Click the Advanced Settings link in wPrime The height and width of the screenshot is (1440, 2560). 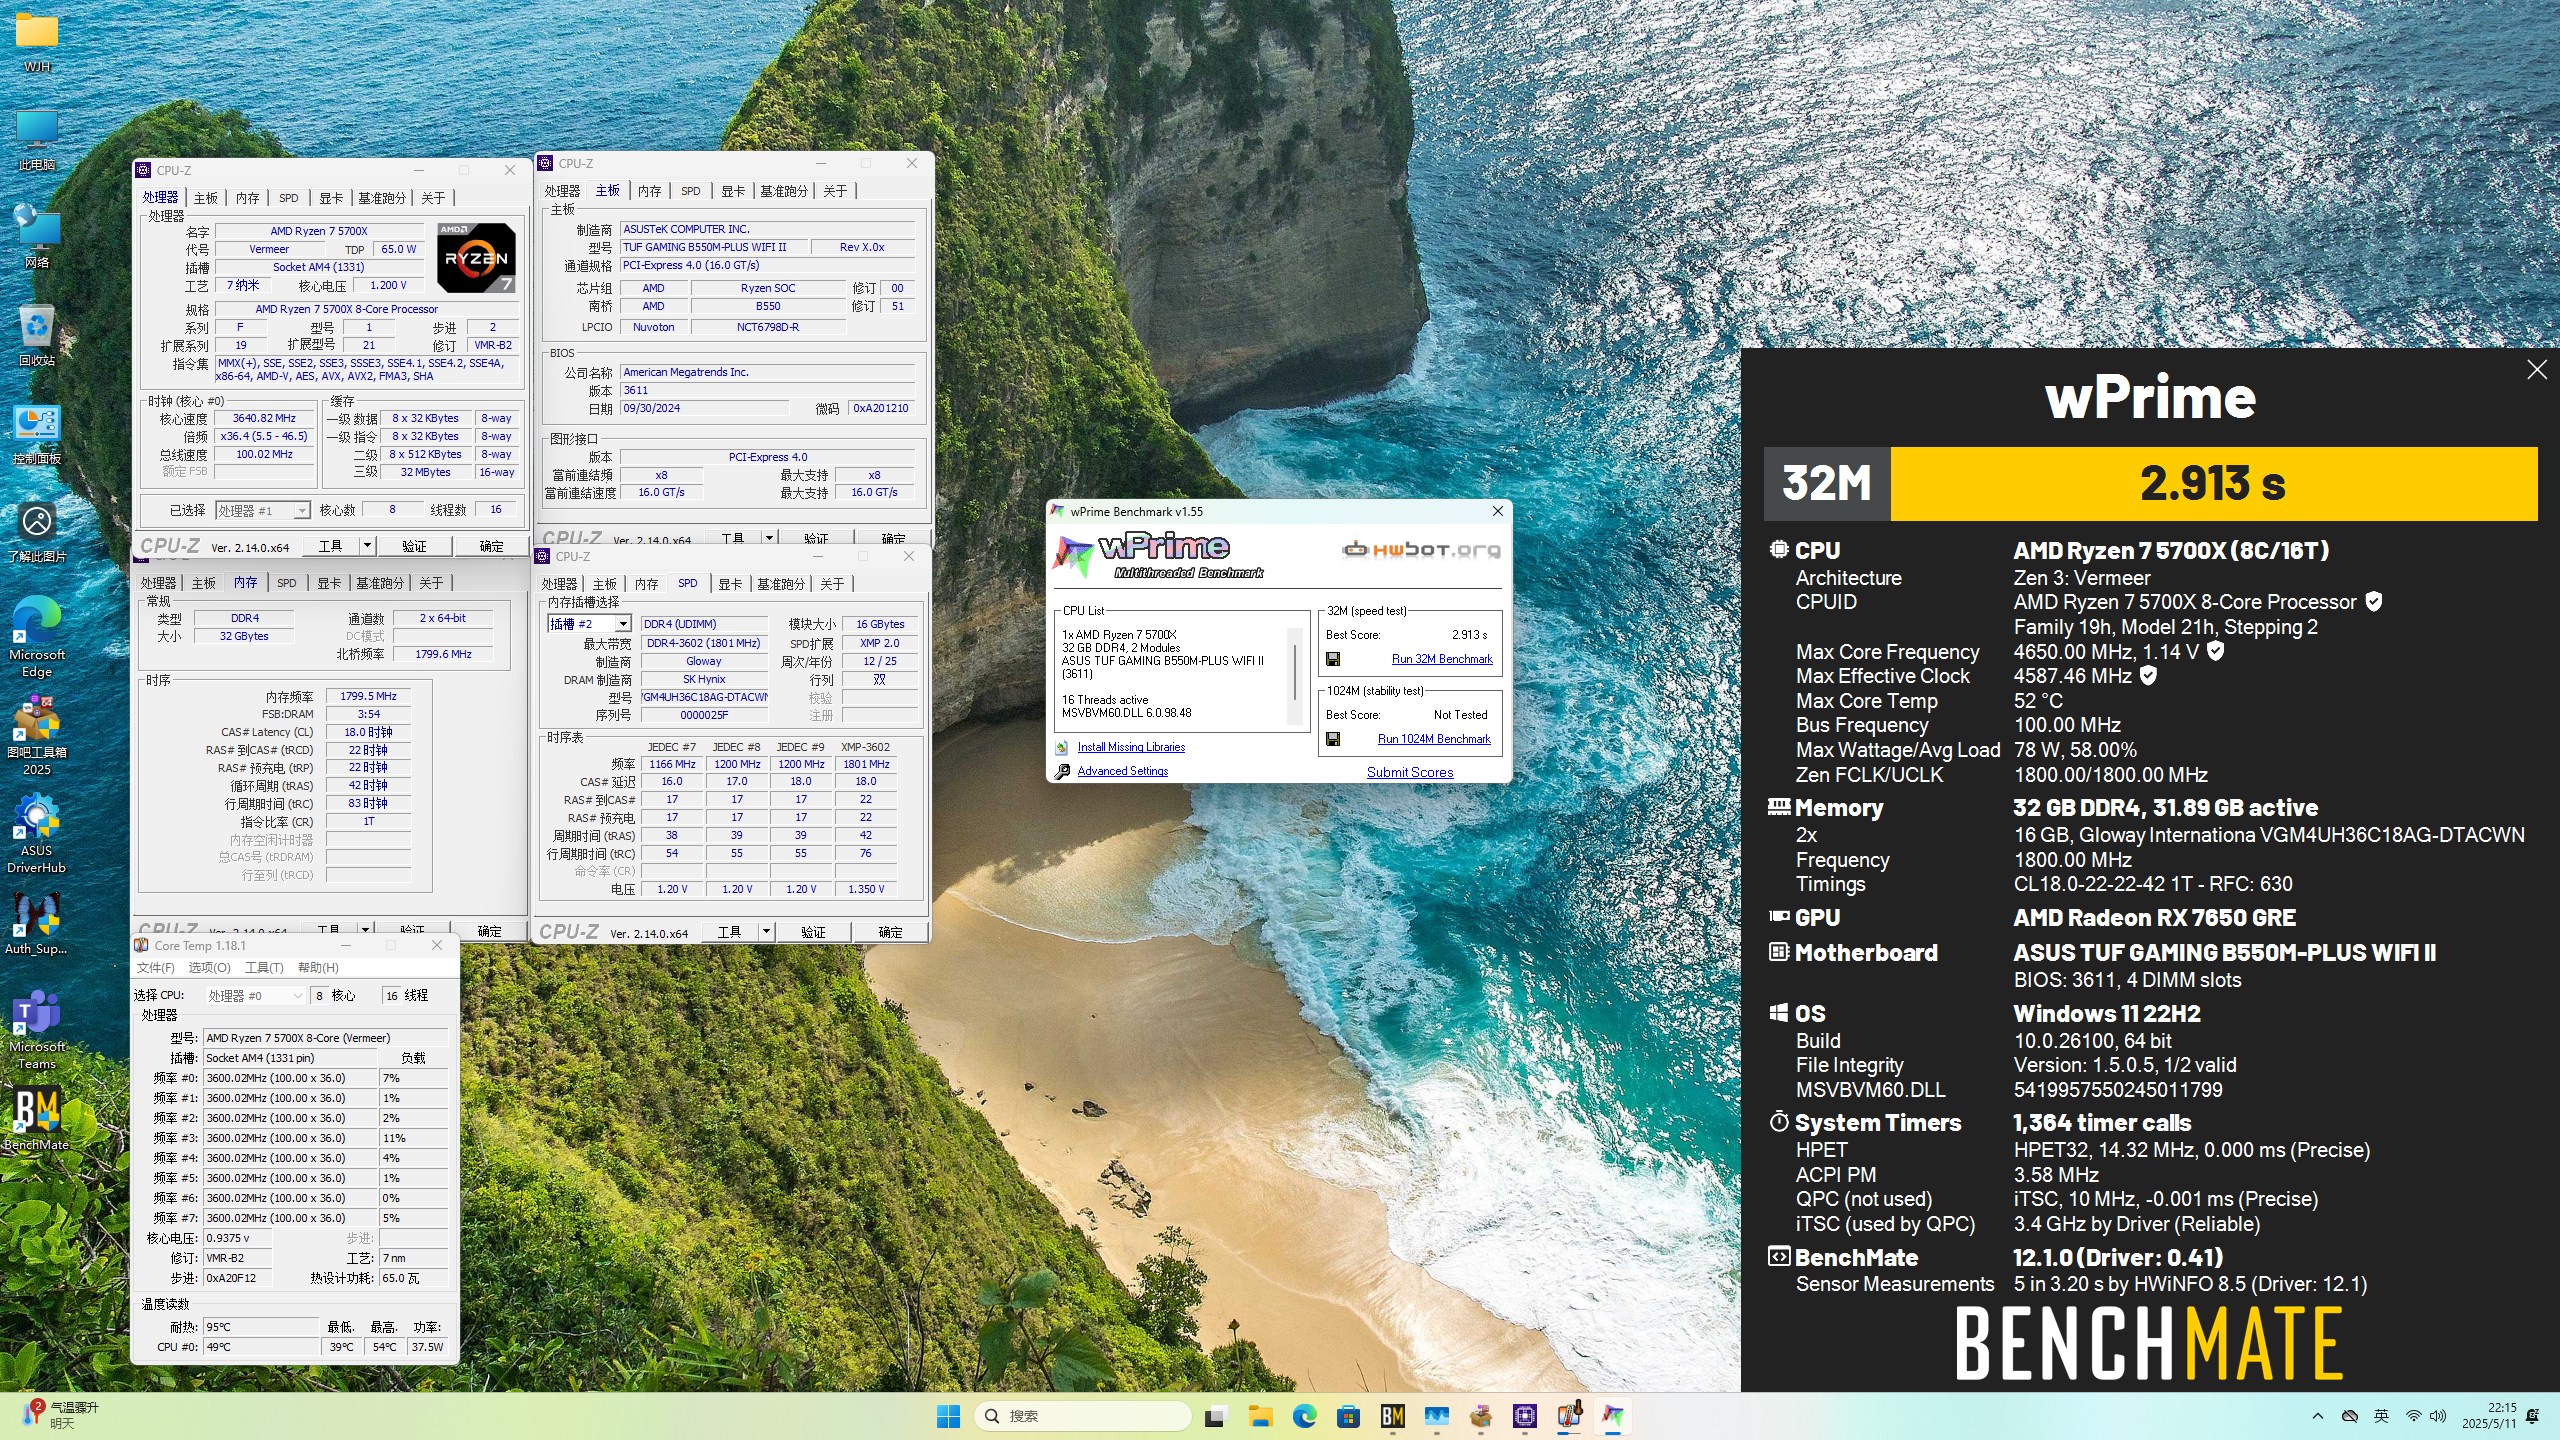[1123, 771]
